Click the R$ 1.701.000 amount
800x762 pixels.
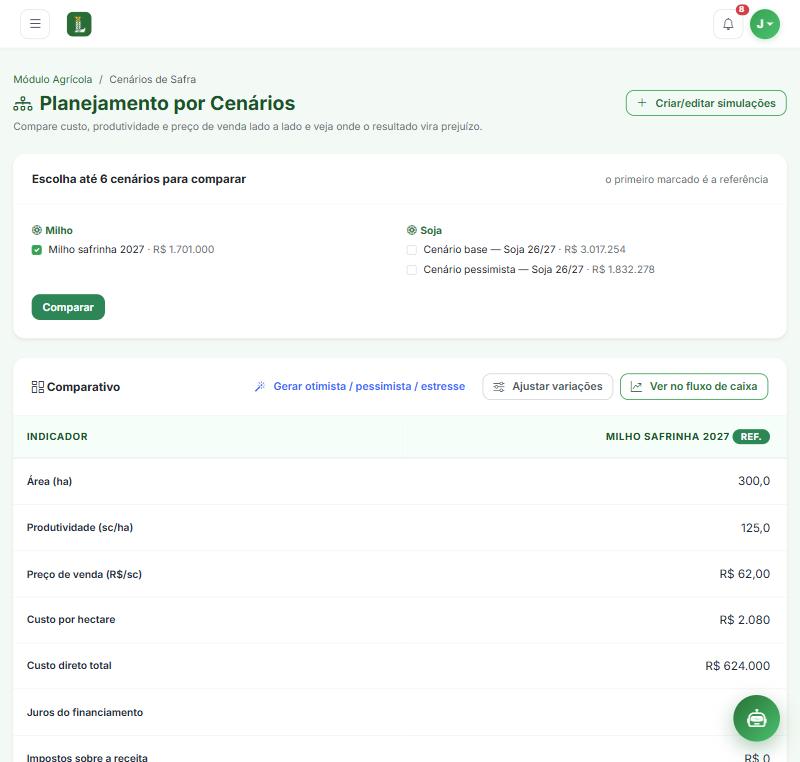click(x=184, y=249)
